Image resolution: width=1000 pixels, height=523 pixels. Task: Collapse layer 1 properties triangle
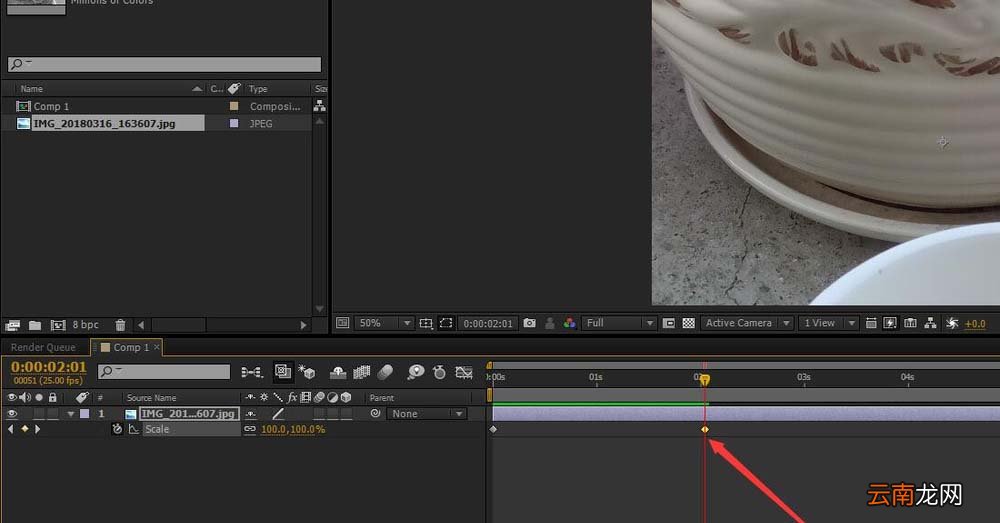pos(71,414)
